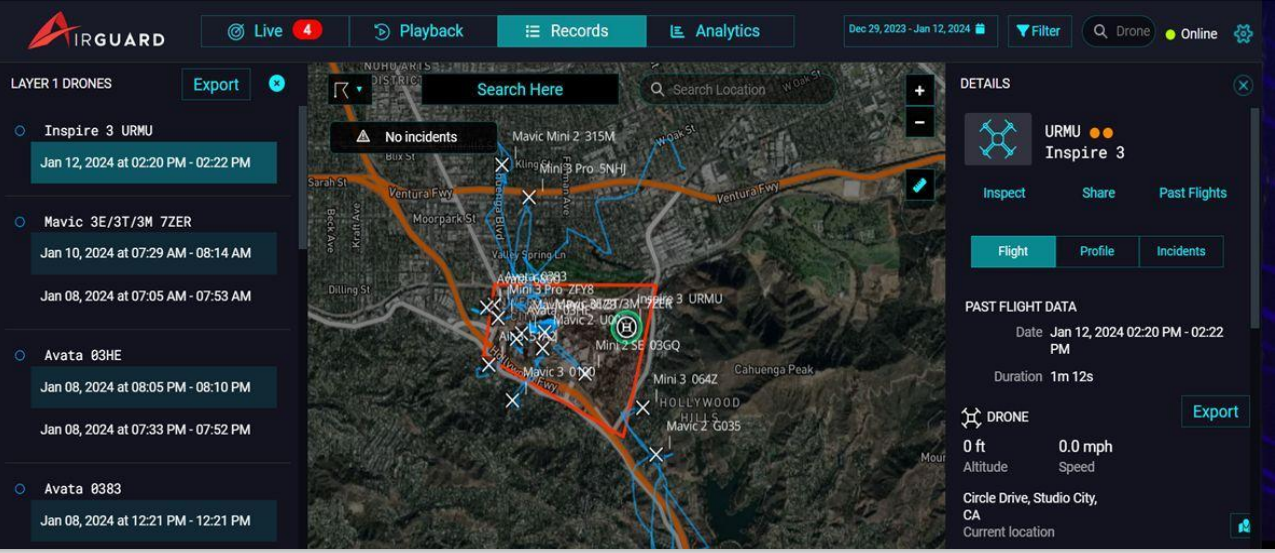Click the red 4 badge on Live
The height and width of the screenshot is (553, 1275).
[x=307, y=30]
